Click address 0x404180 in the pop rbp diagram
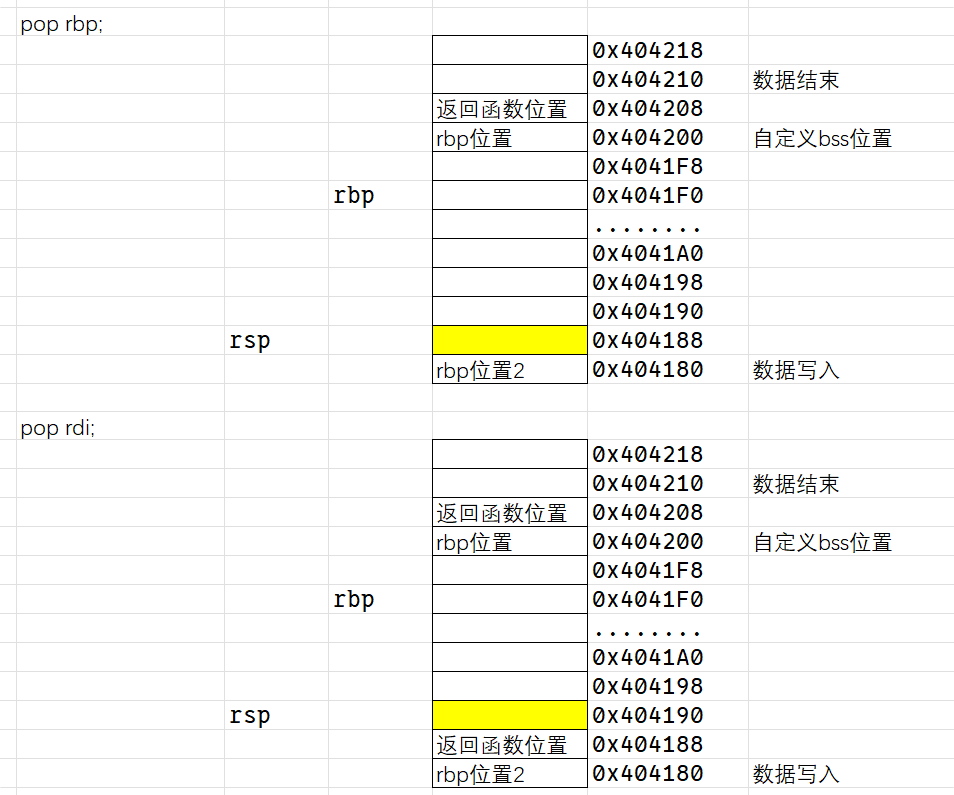The image size is (954, 795). [647, 370]
